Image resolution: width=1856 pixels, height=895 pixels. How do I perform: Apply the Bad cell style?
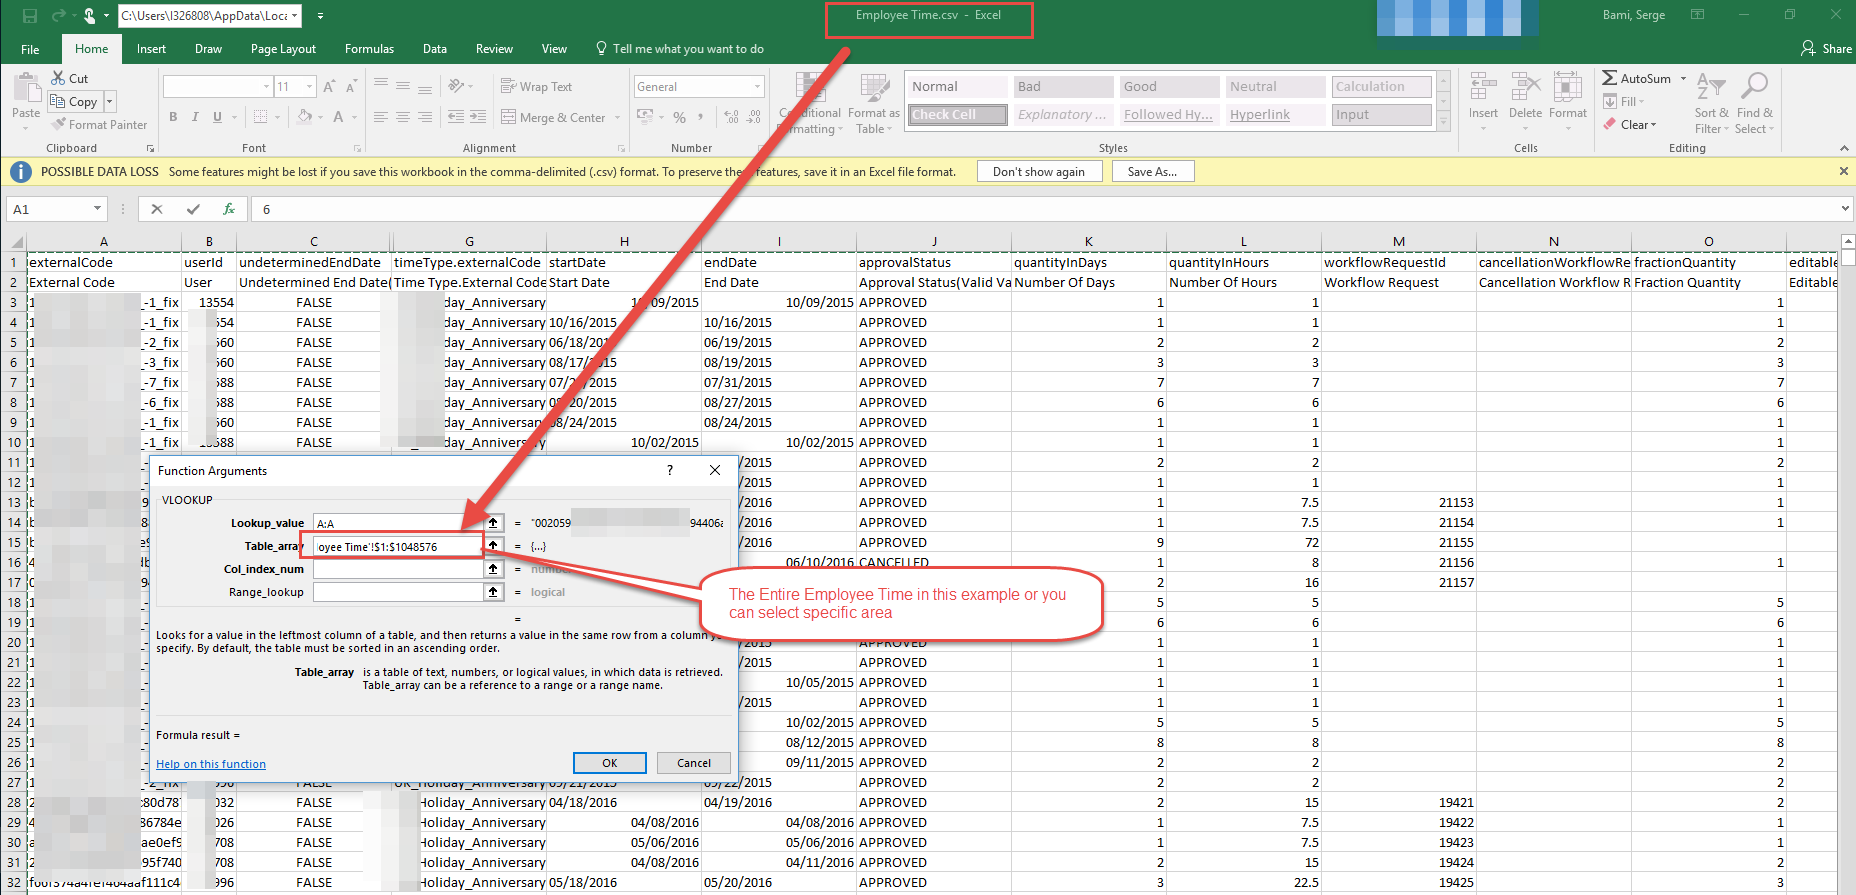(x=1063, y=87)
